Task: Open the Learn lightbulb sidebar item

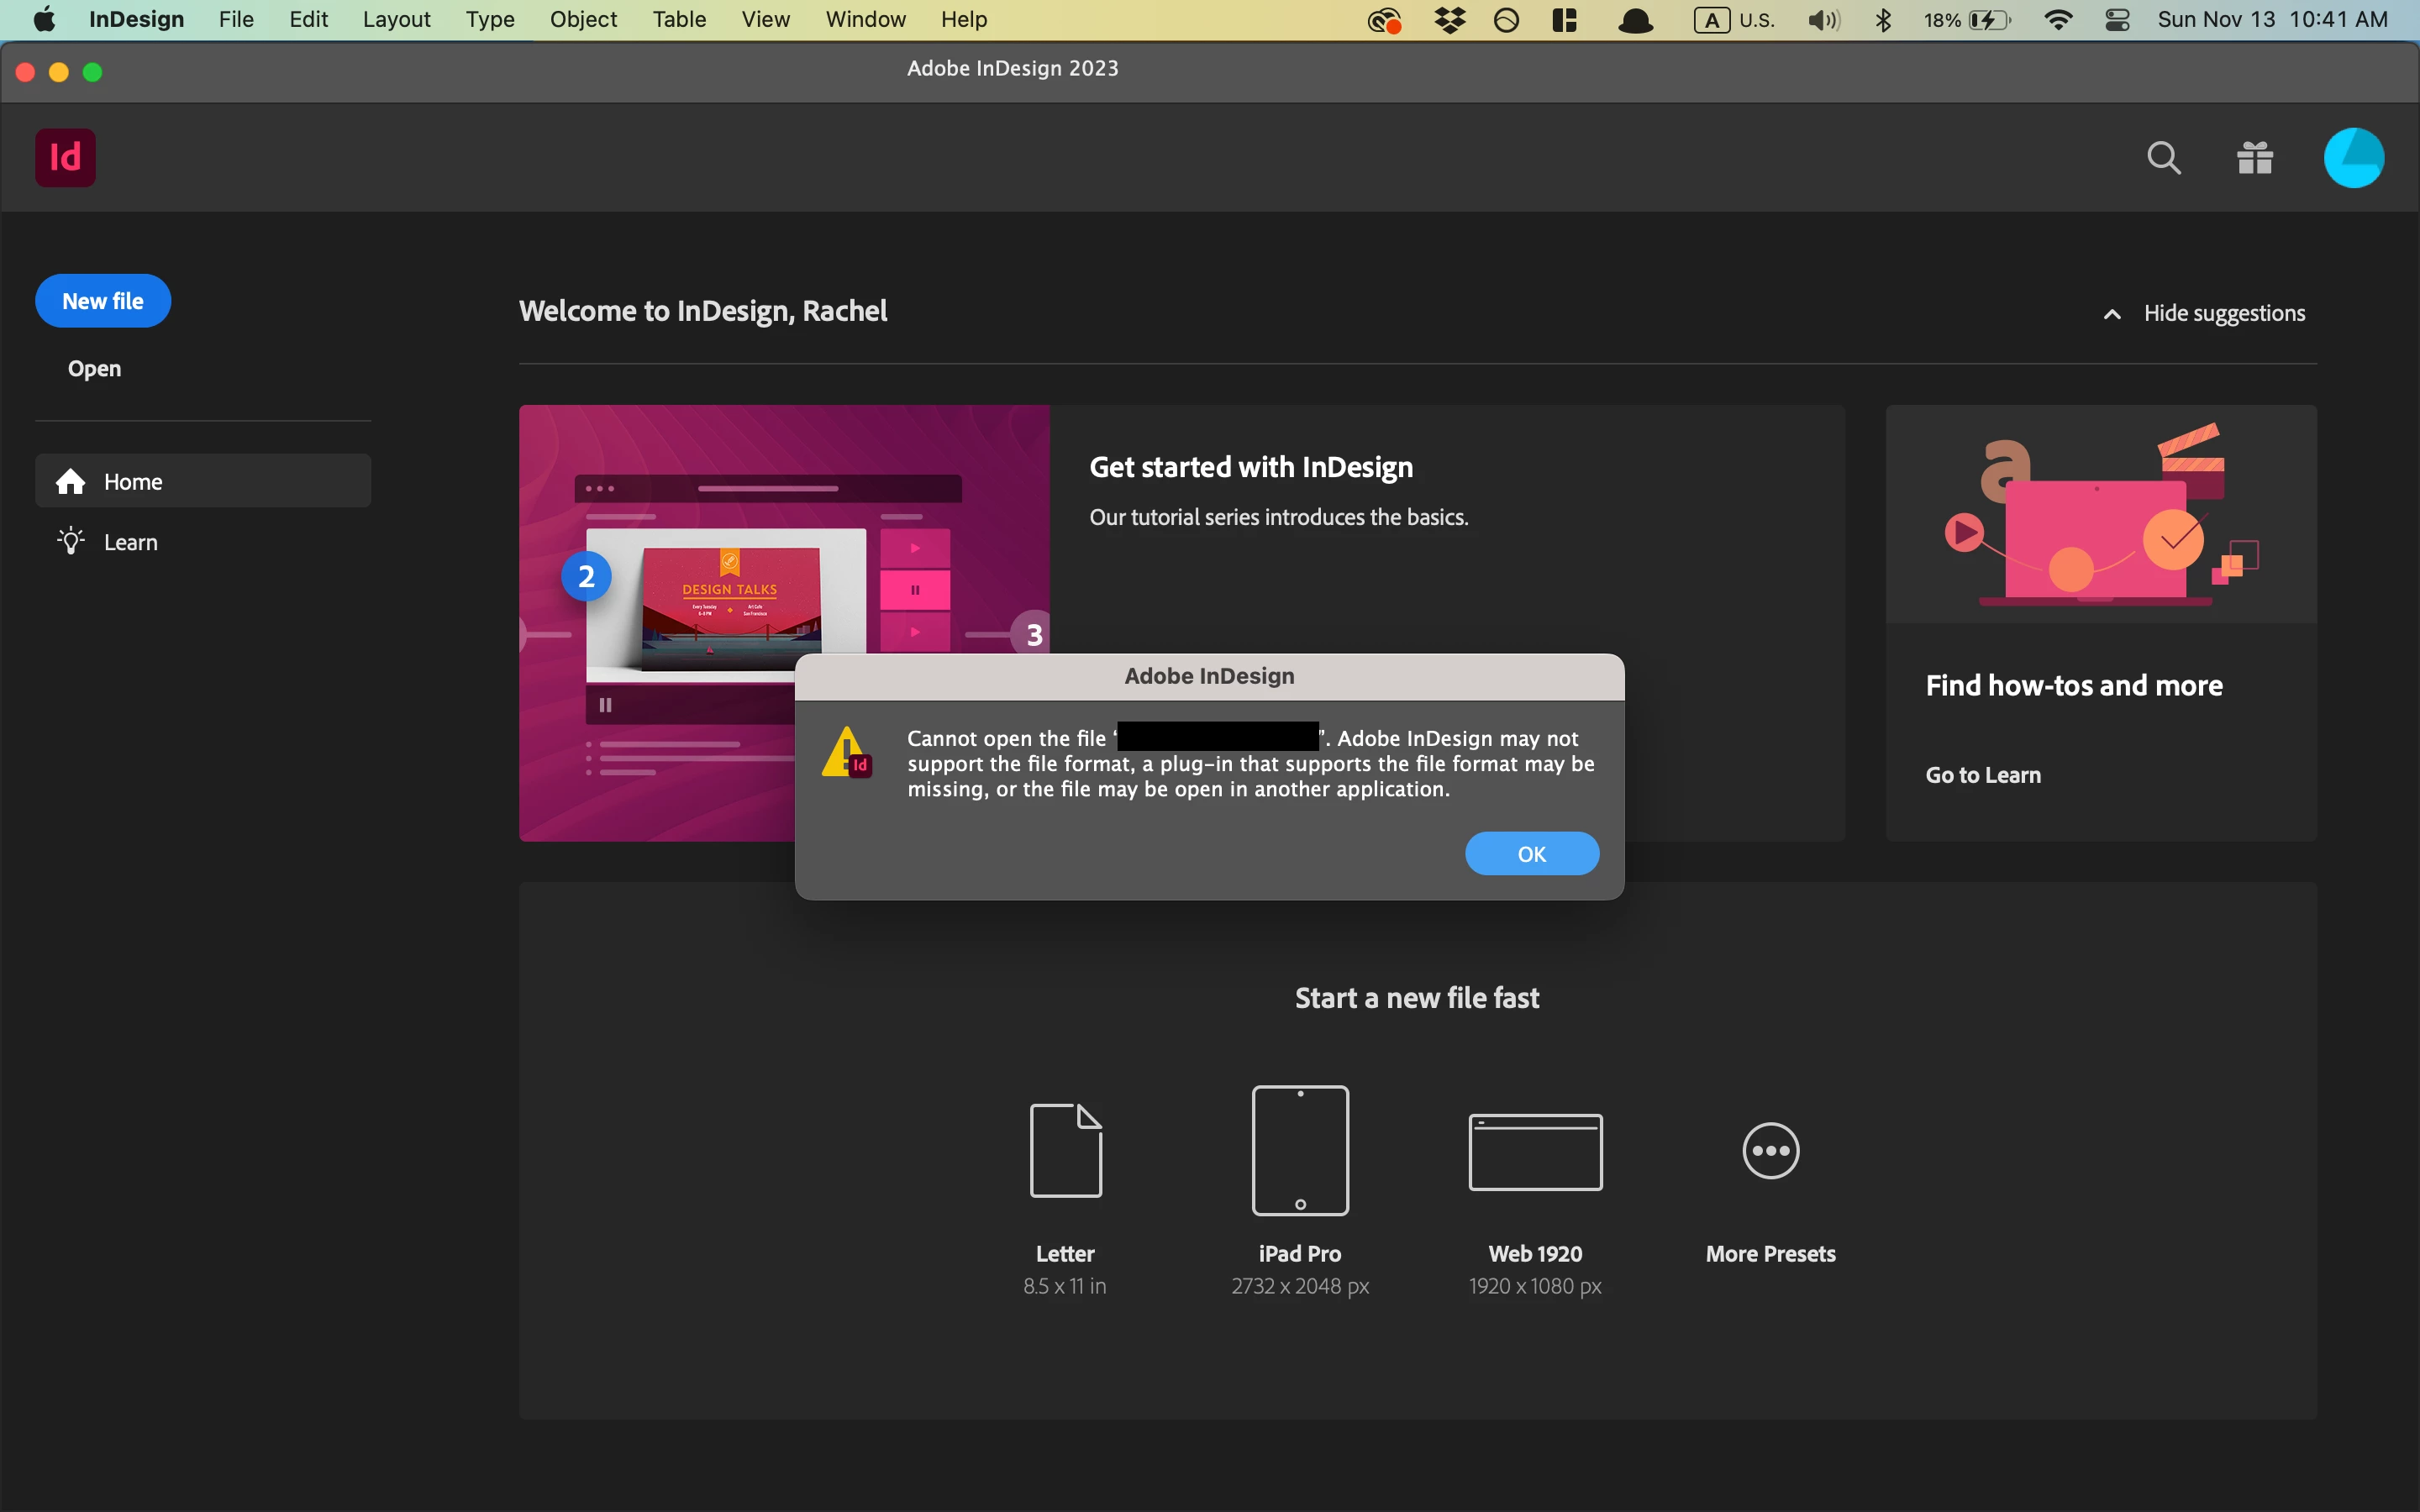Action: pyautogui.click(x=130, y=542)
